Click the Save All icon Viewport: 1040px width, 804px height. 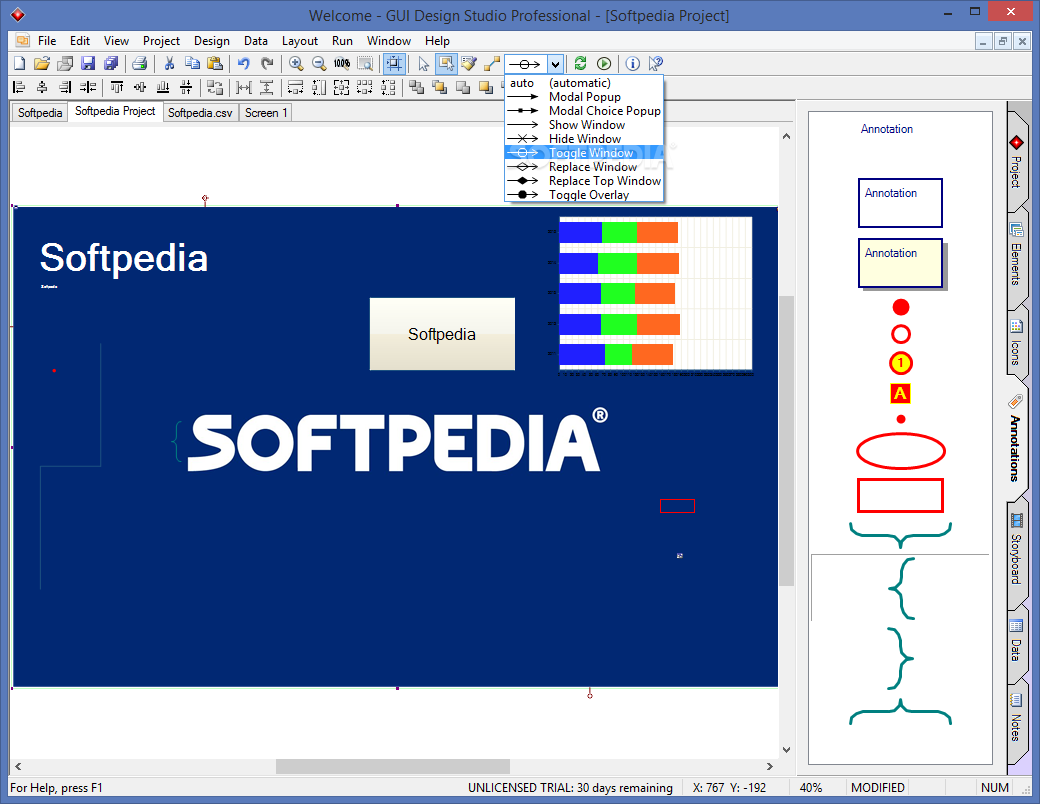coord(111,64)
